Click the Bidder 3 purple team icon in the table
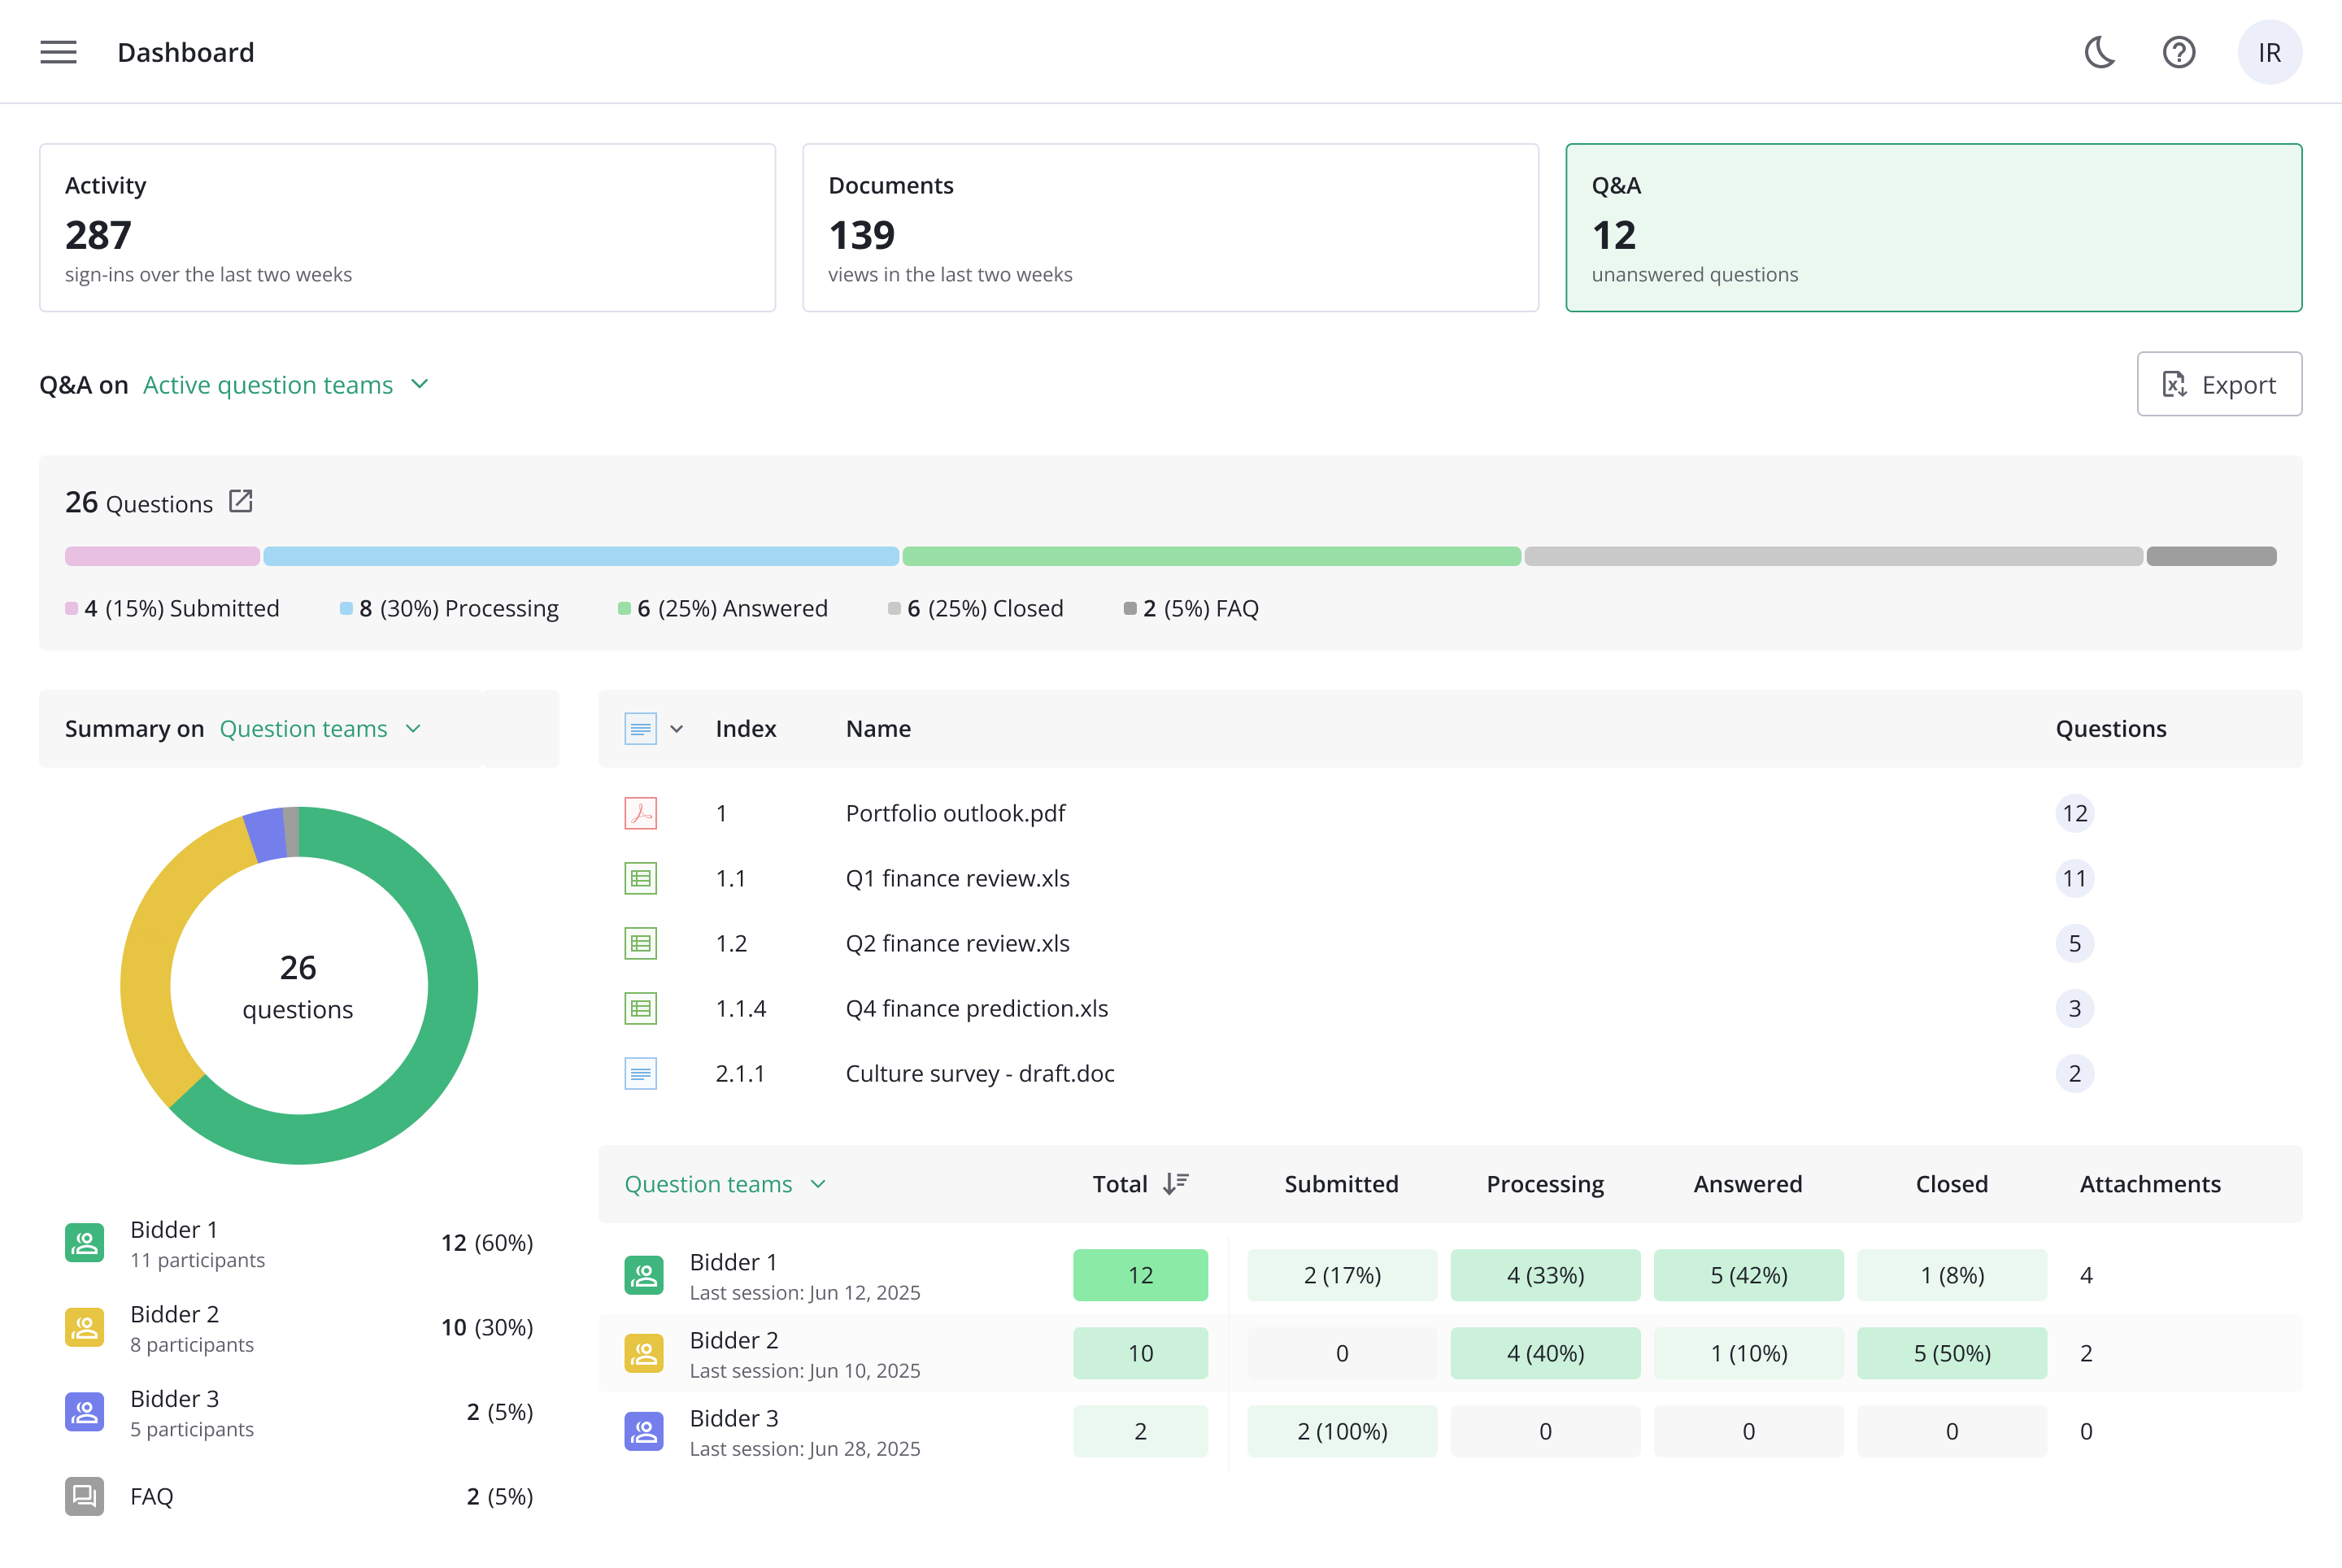This screenshot has width=2342, height=1568. click(644, 1431)
